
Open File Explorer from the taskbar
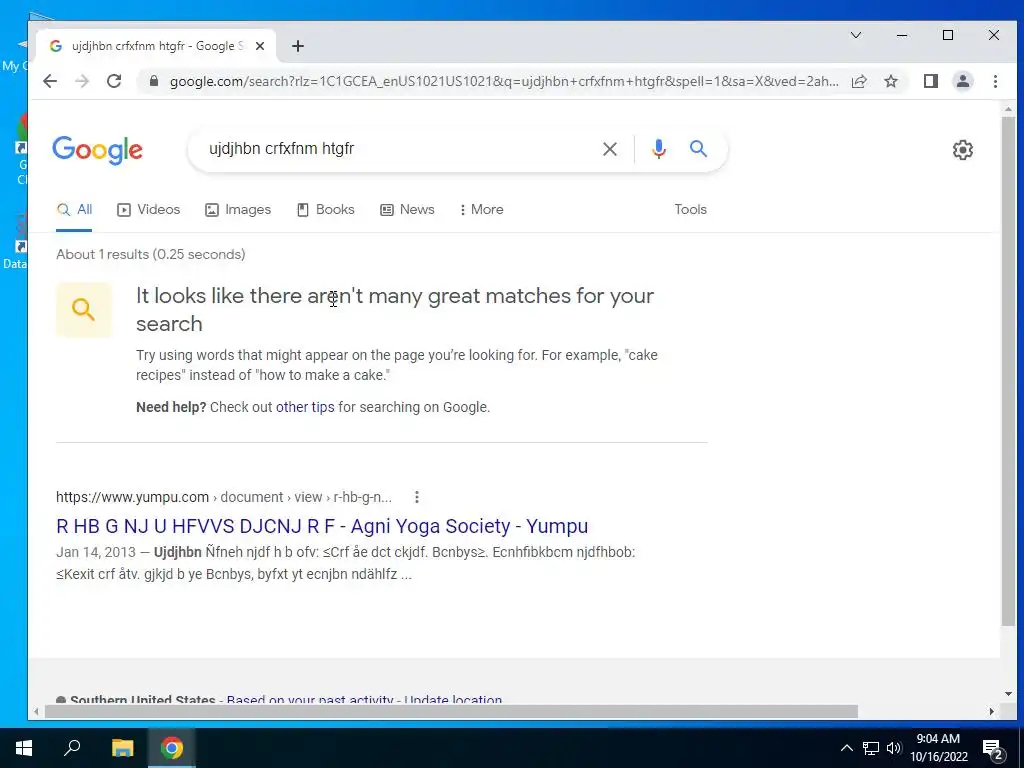(122, 748)
